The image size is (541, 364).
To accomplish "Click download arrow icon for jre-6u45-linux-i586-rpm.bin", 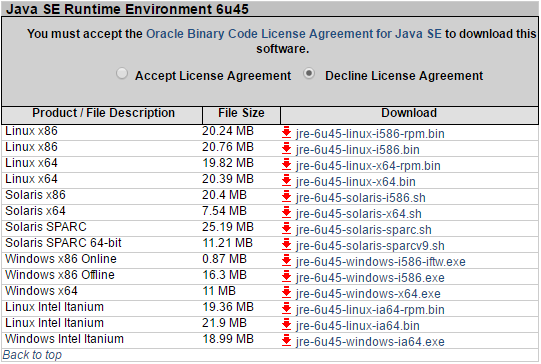I will (x=286, y=132).
